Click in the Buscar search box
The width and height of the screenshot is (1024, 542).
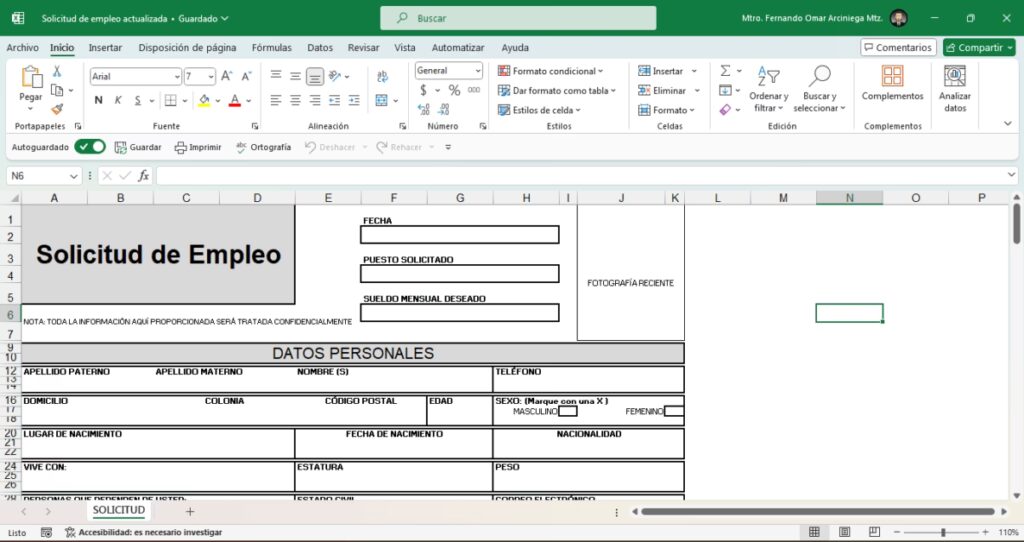[x=518, y=18]
